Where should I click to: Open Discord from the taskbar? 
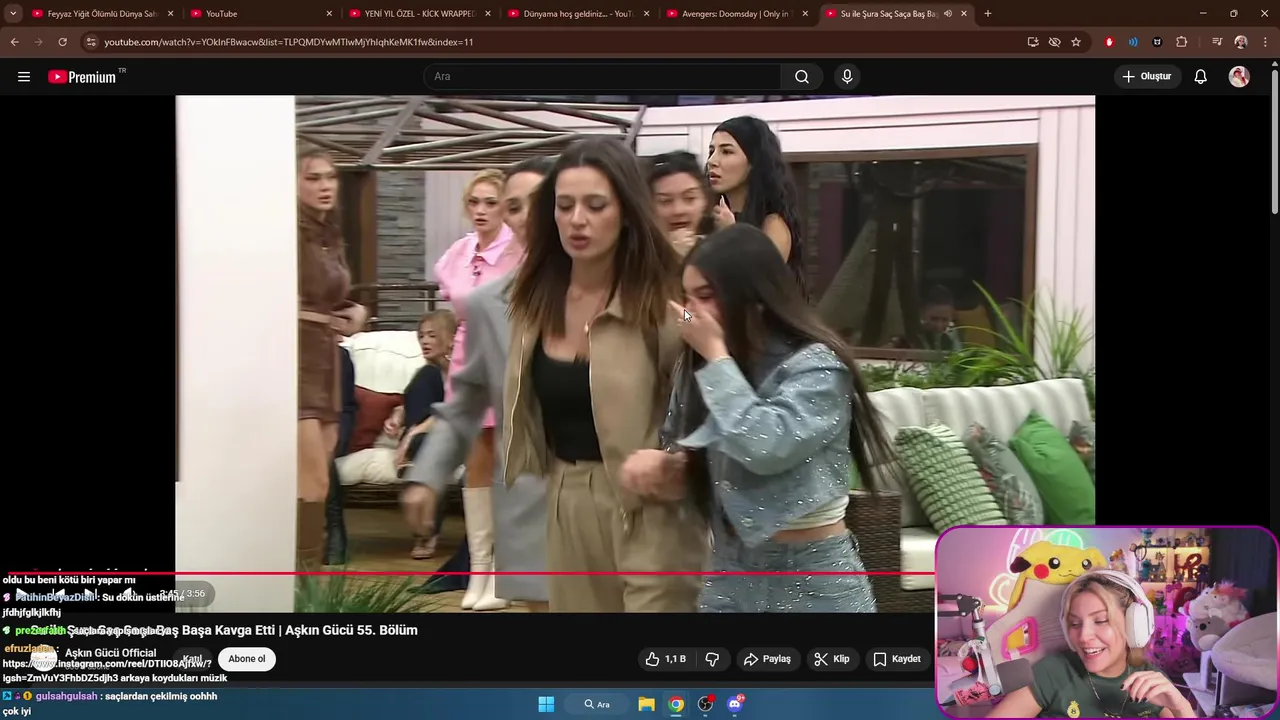pyautogui.click(x=736, y=704)
